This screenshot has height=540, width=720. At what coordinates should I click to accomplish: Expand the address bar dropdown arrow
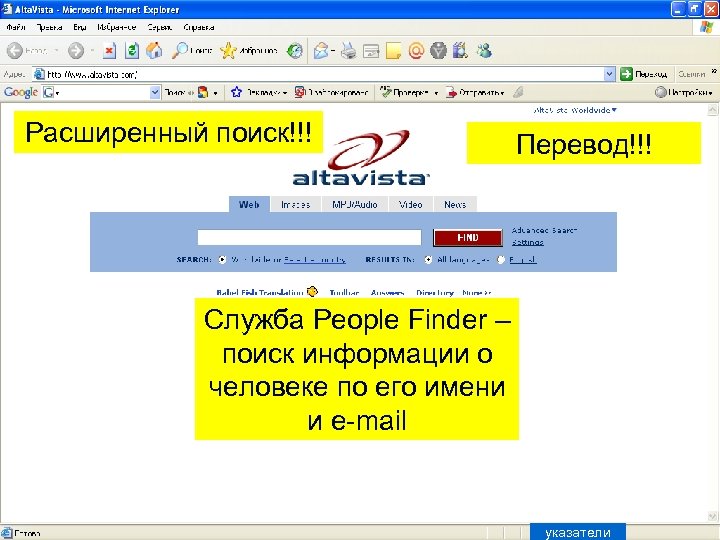pyautogui.click(x=609, y=74)
